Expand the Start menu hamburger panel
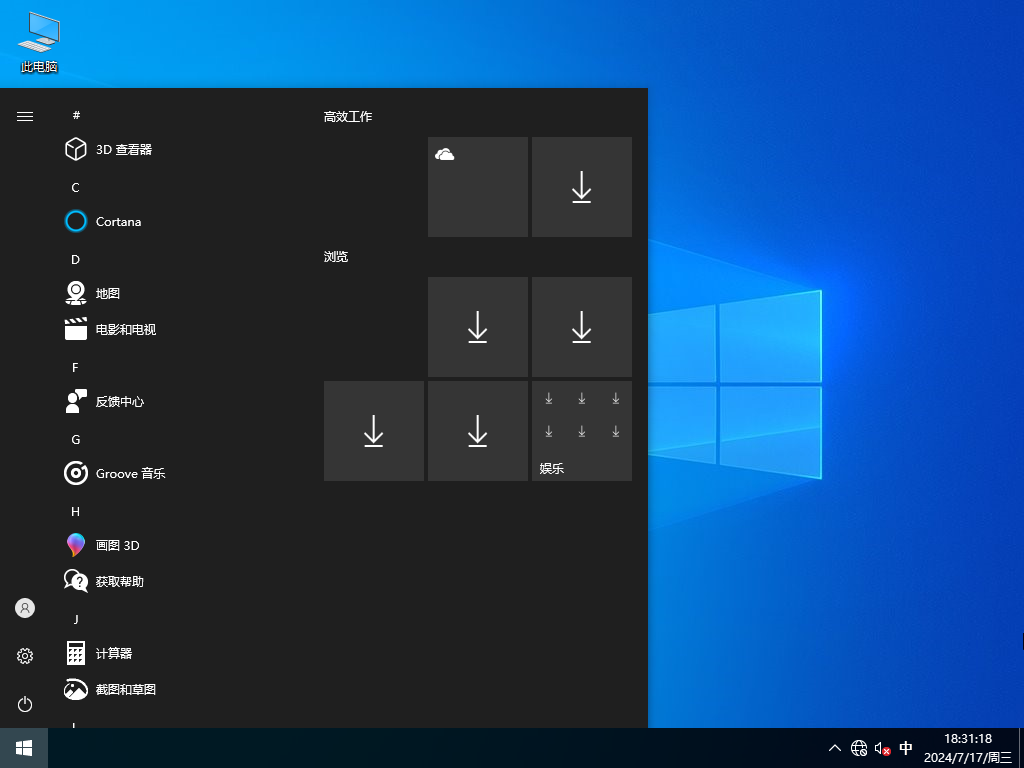1024x768 pixels. (x=25, y=116)
